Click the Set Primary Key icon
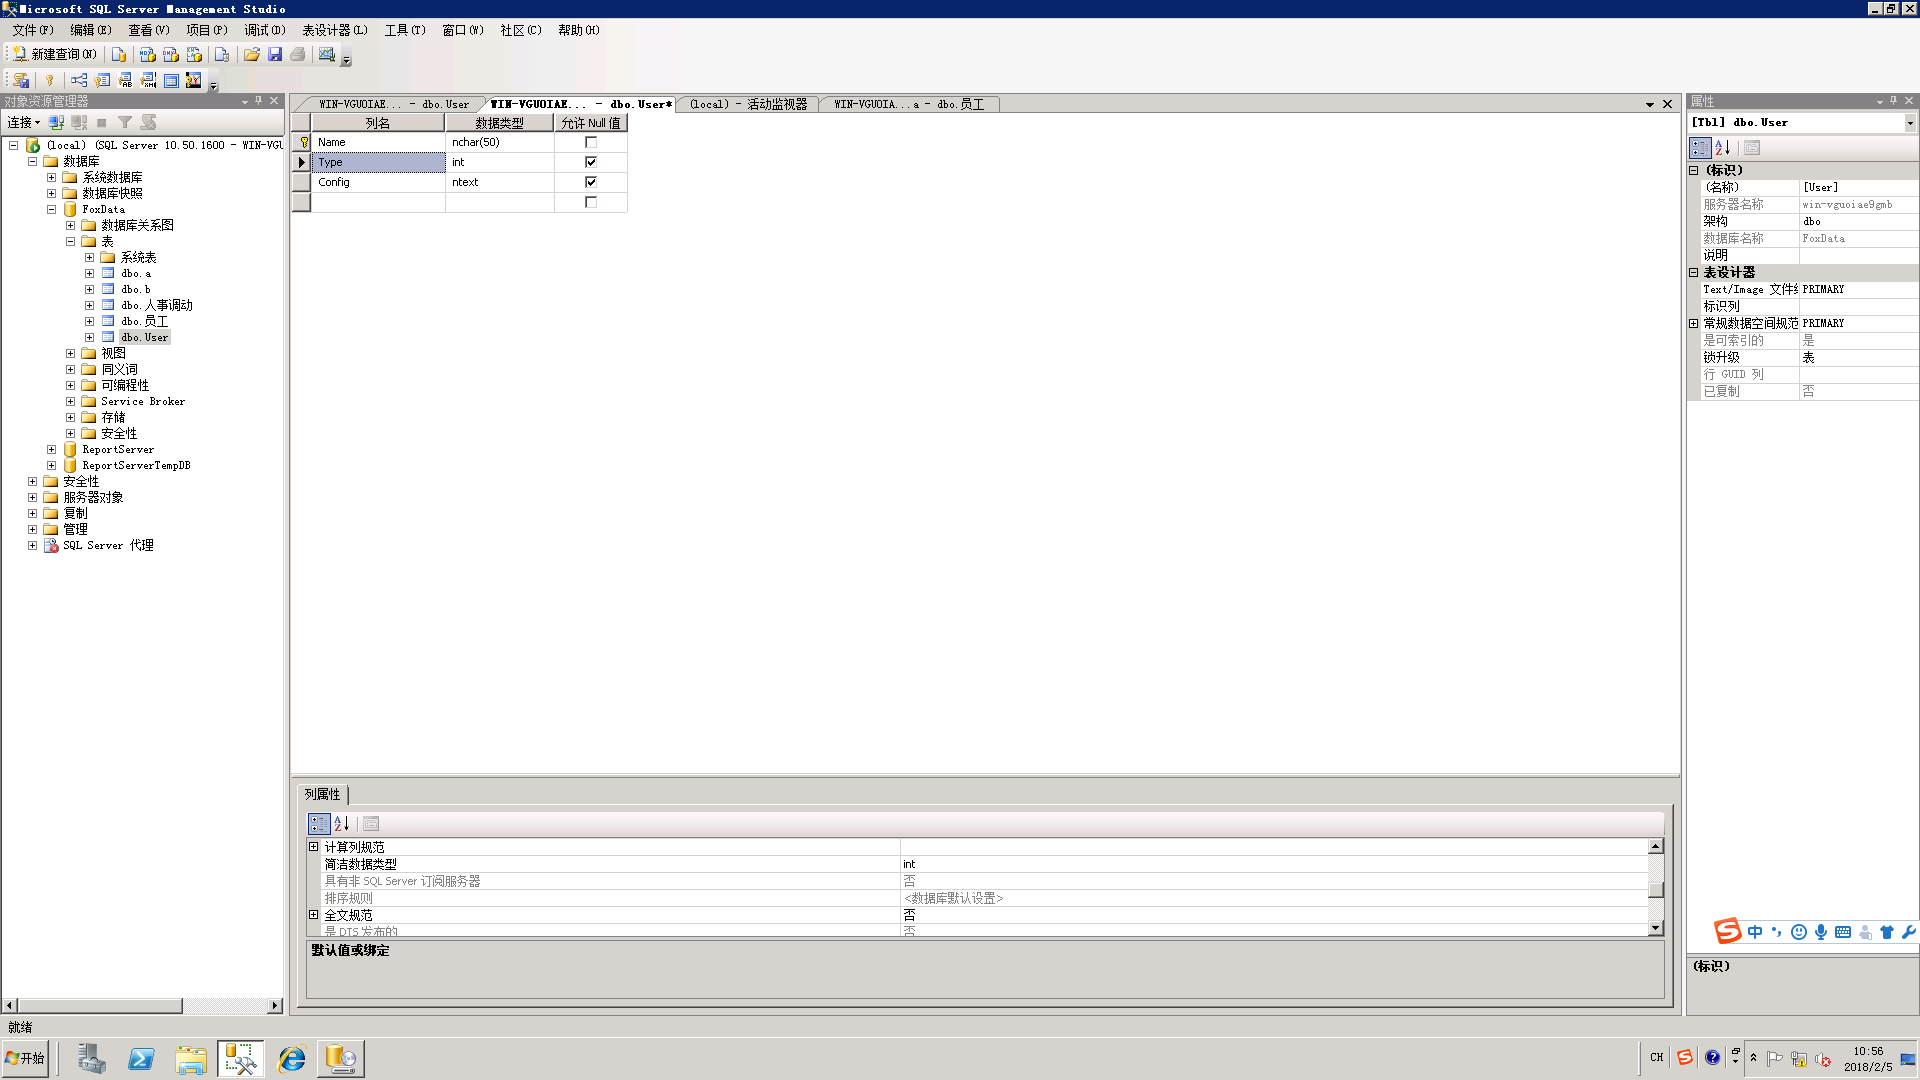The image size is (1920, 1080). (48, 80)
